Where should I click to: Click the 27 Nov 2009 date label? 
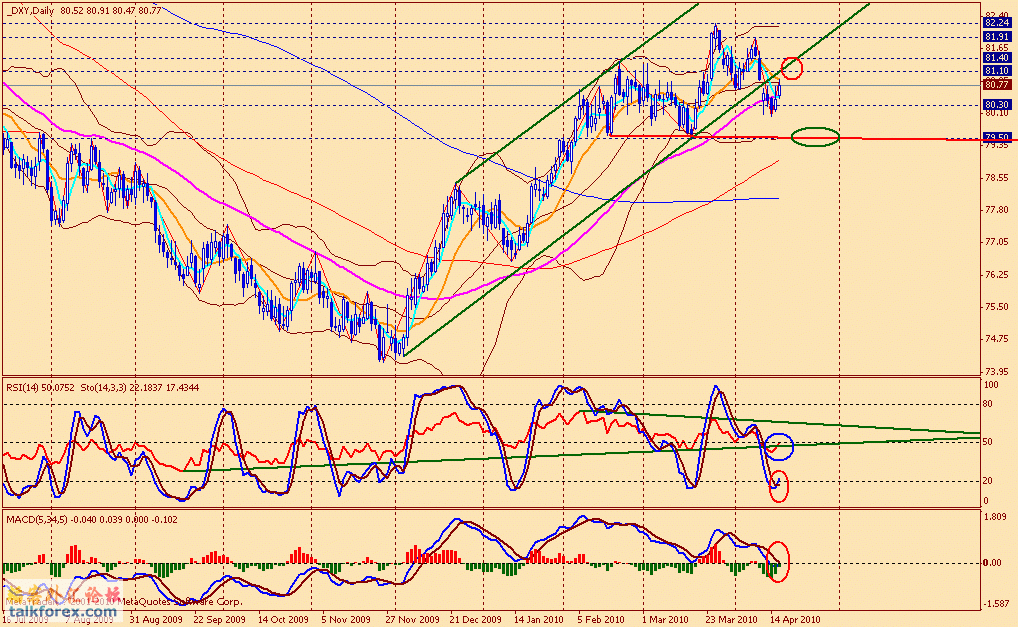(412, 619)
